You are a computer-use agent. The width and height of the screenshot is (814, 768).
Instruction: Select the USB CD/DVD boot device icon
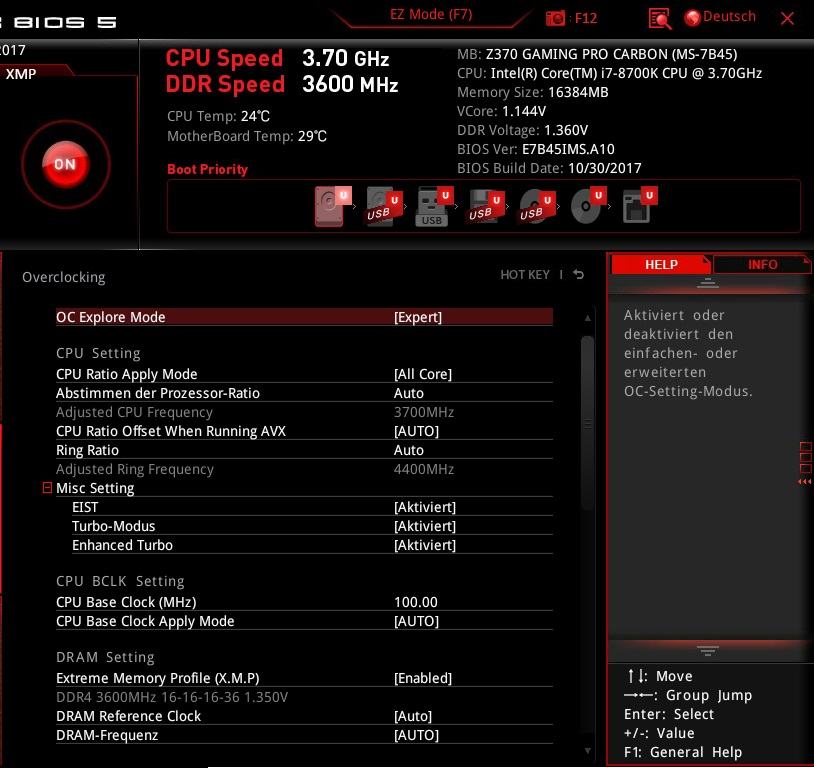click(x=537, y=206)
